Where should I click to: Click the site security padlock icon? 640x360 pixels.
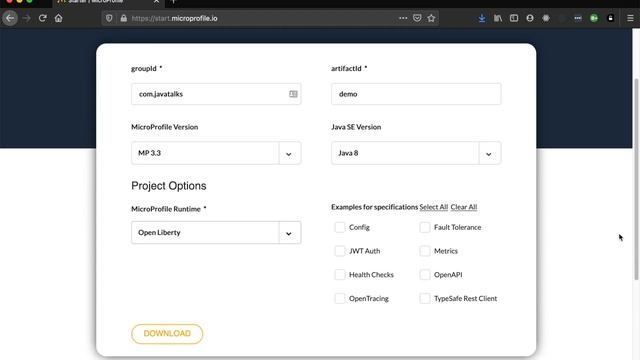tap(124, 18)
